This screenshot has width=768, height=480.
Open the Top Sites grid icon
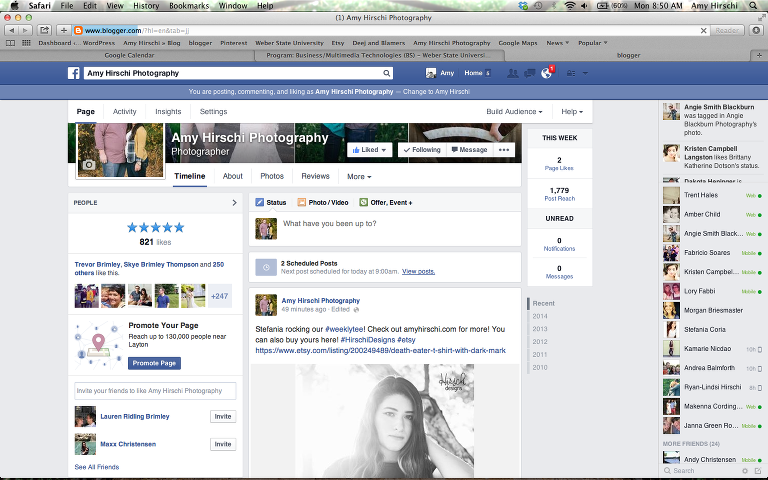click(26, 43)
